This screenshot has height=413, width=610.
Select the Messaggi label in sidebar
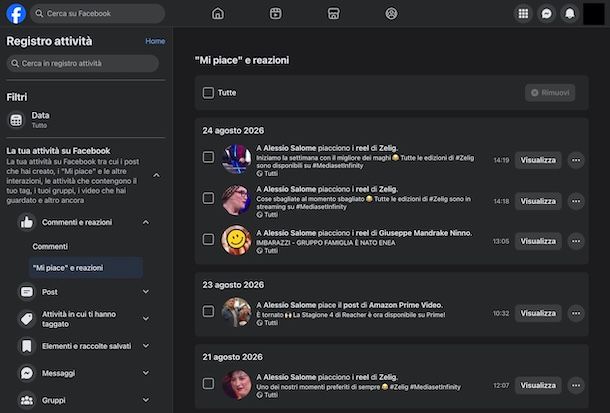coord(58,373)
